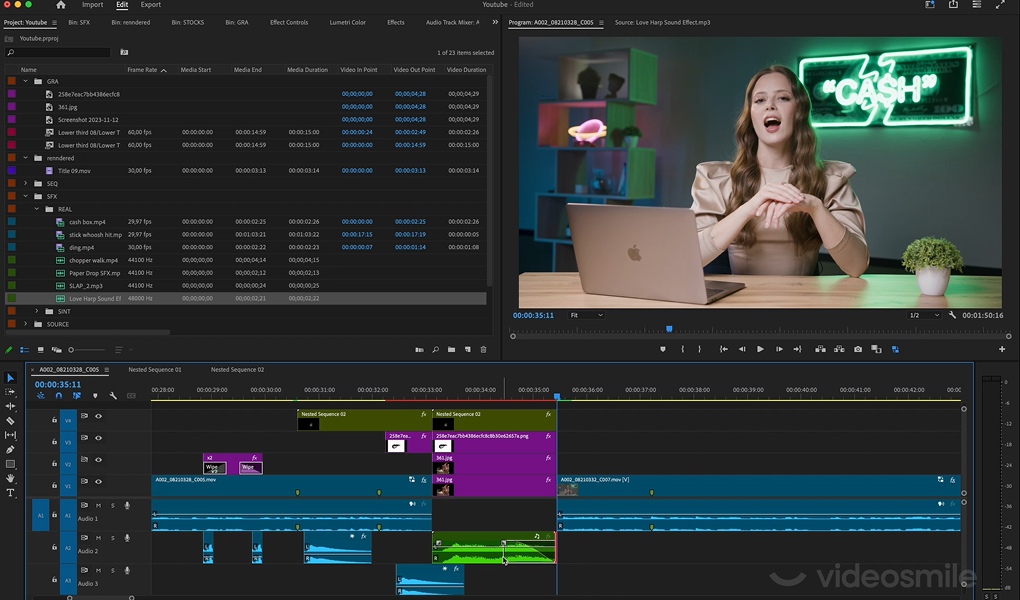Toggle track lock on V4

pos(55,420)
